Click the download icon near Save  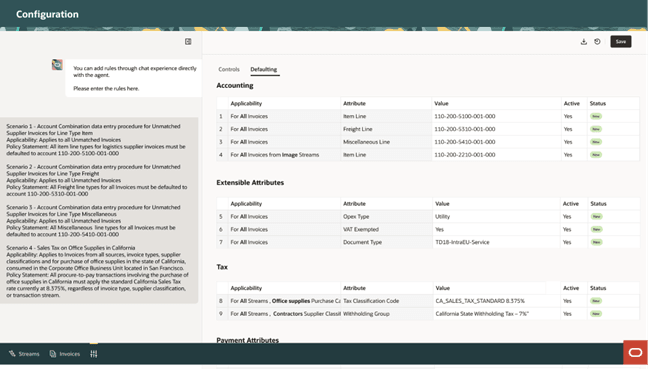pyautogui.click(x=584, y=42)
